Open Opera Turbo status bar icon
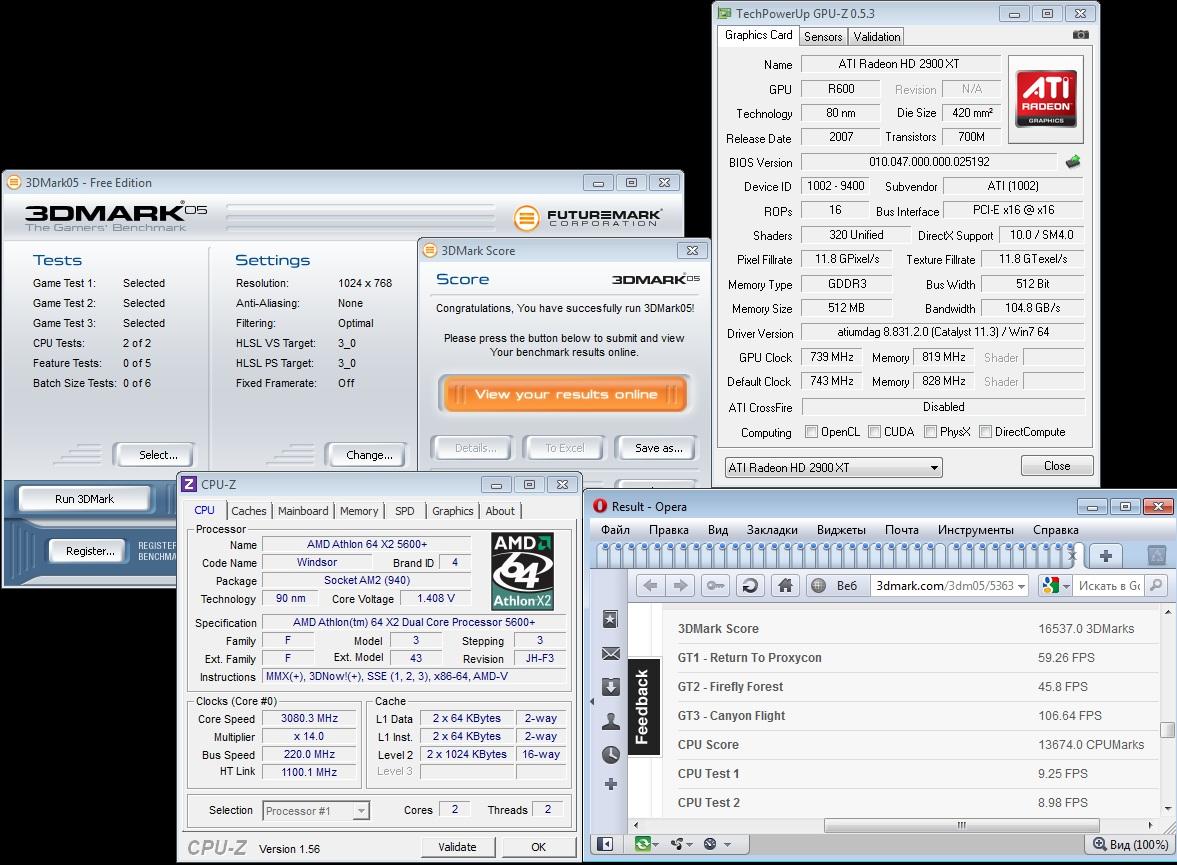This screenshot has width=1177, height=865. coord(710,844)
